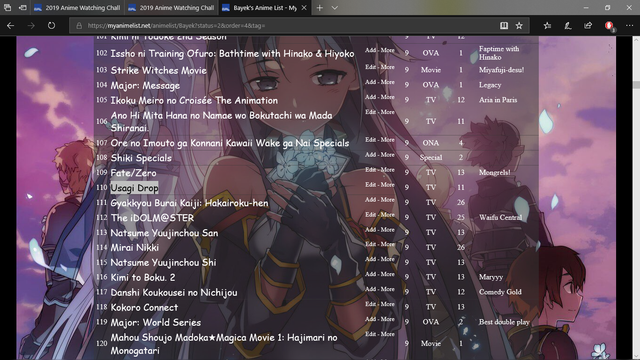Open the Favorites hub icon

point(547,26)
